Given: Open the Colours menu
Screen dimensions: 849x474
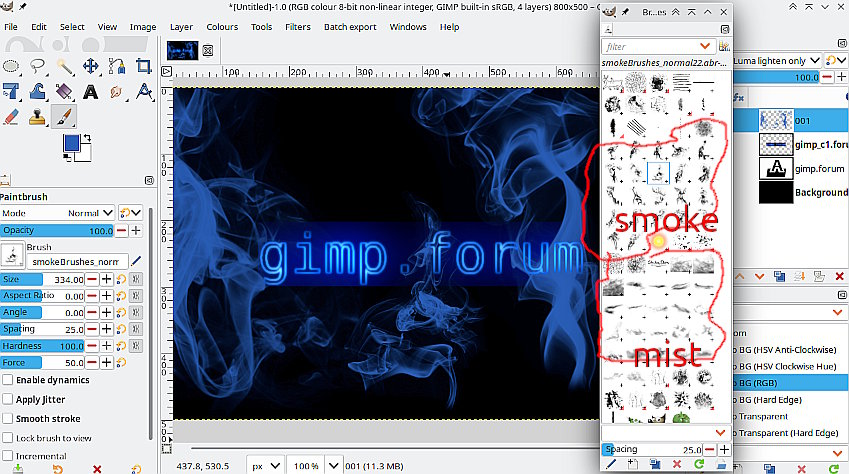Looking at the screenshot, I should (222, 27).
